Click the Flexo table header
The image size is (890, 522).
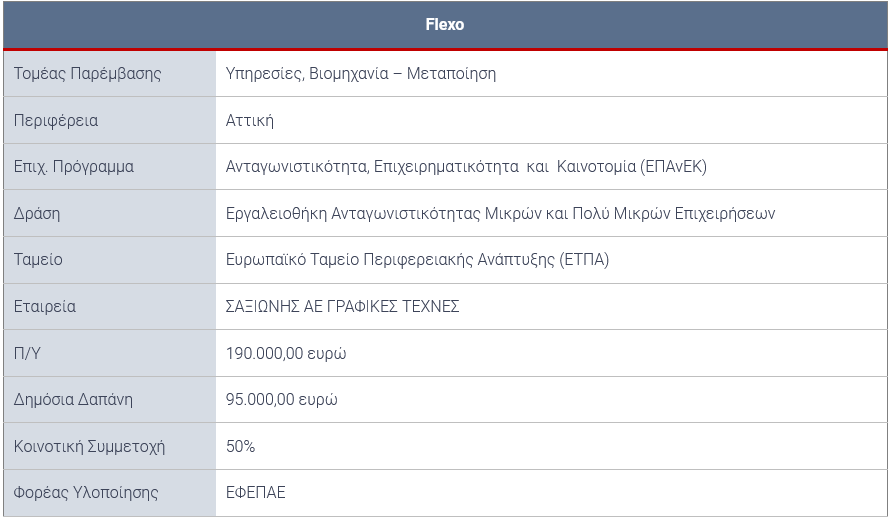[x=445, y=24]
